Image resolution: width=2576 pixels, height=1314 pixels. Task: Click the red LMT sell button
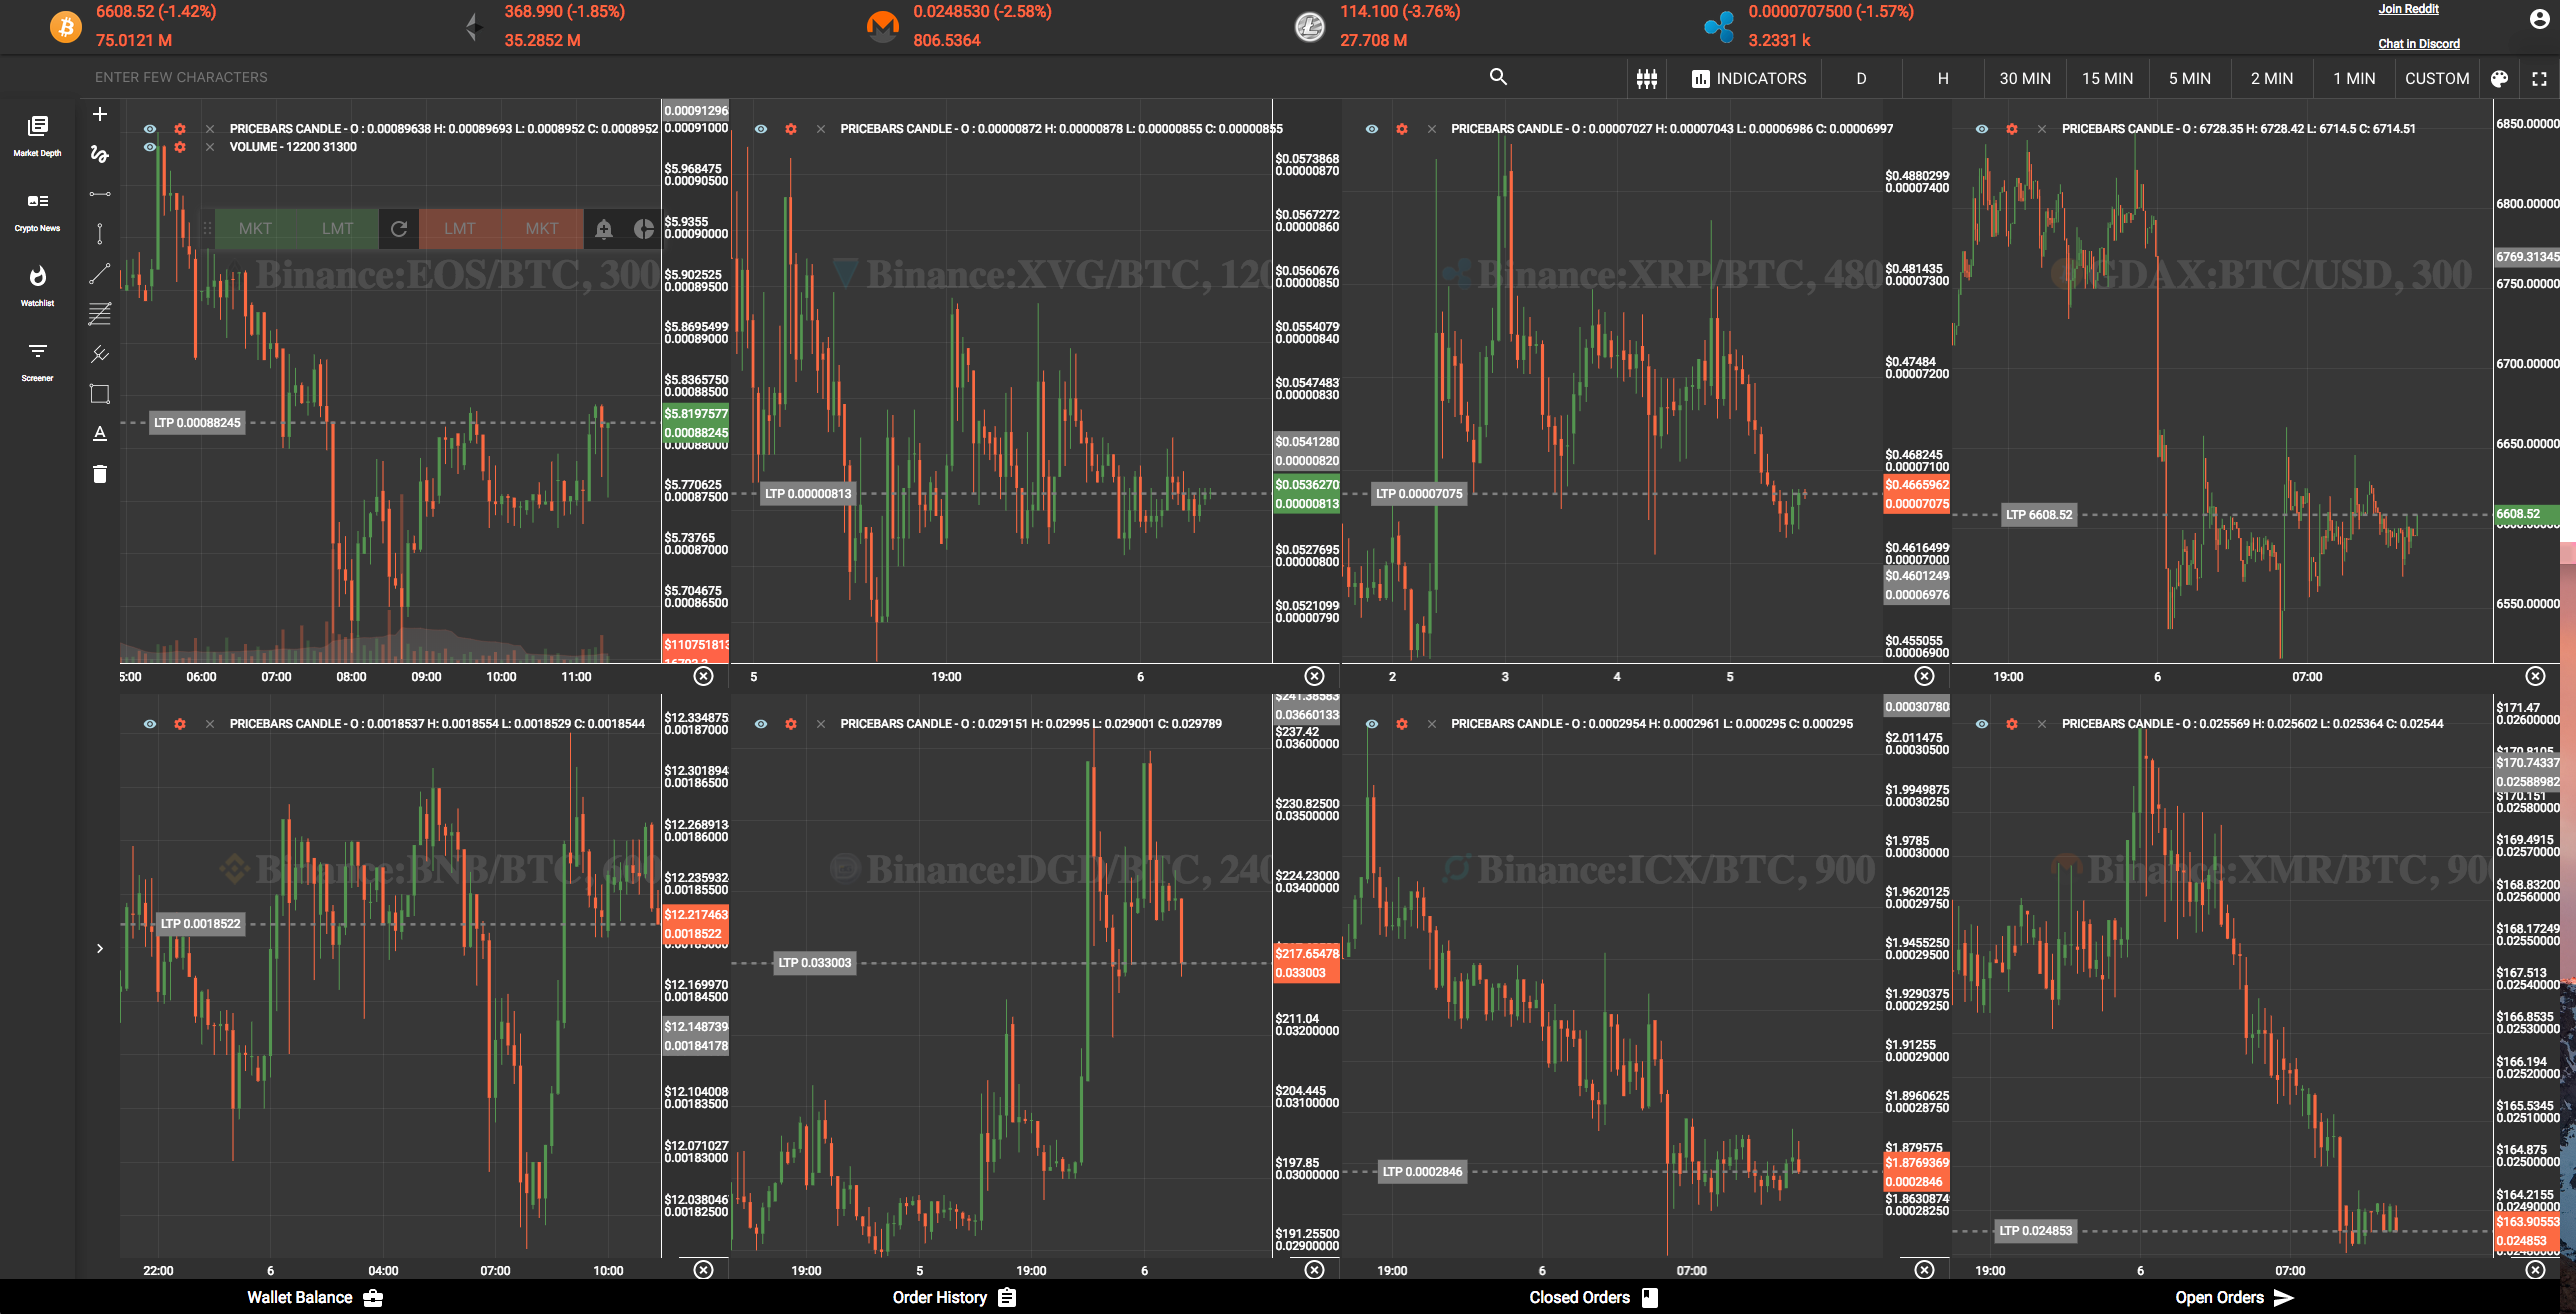tap(460, 229)
